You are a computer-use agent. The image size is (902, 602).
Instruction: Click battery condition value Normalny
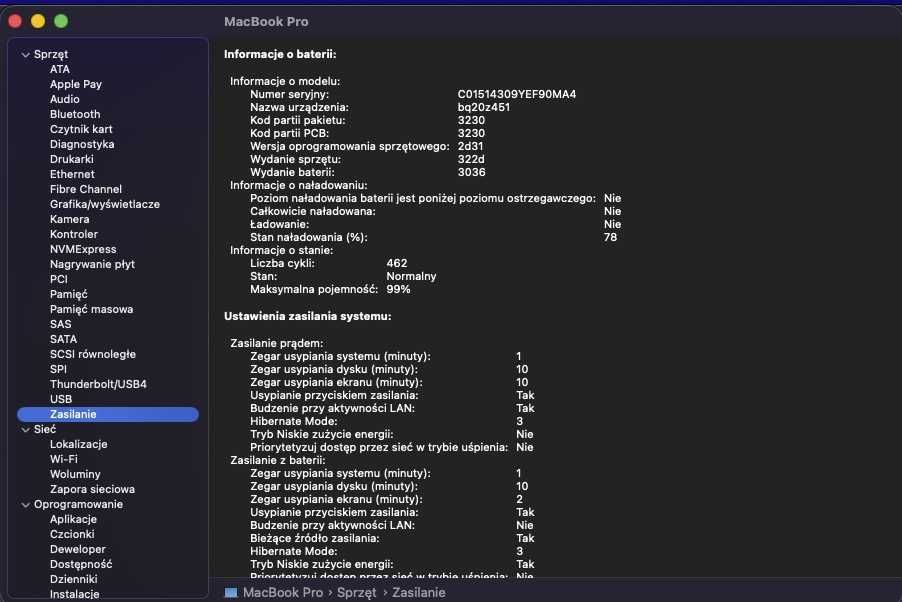(411, 276)
